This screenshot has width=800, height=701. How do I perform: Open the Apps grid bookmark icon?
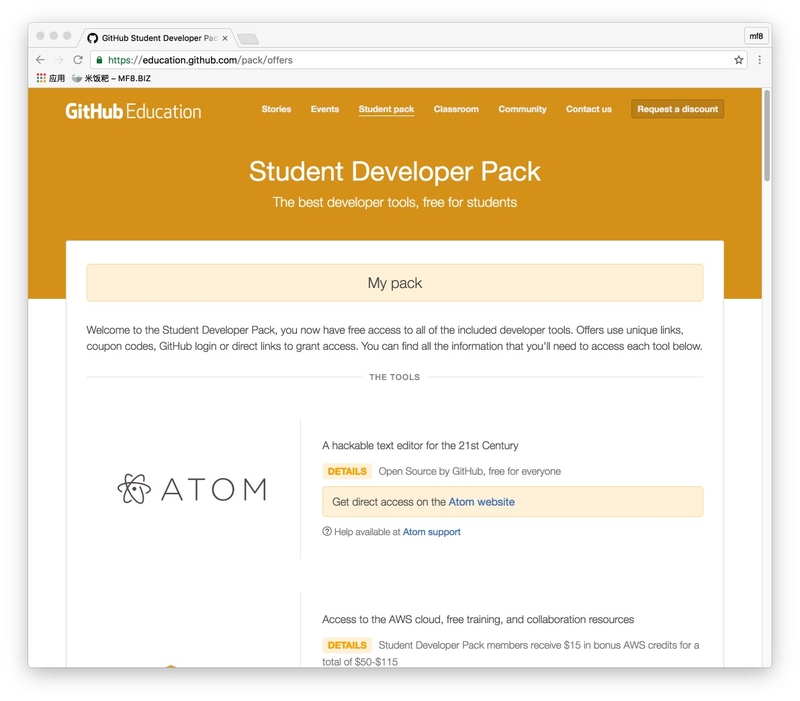click(x=41, y=78)
